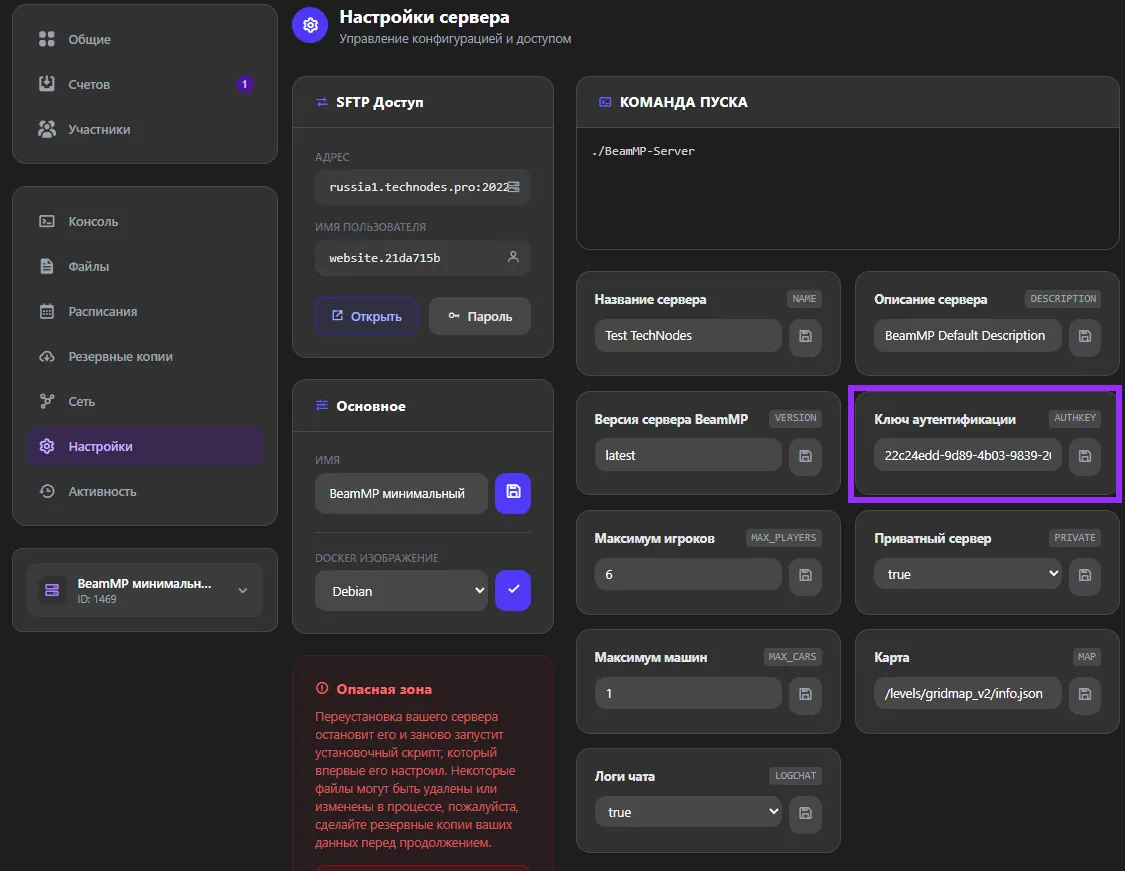
Task: Open the Участники section
Action: pyautogui.click(x=145, y=130)
